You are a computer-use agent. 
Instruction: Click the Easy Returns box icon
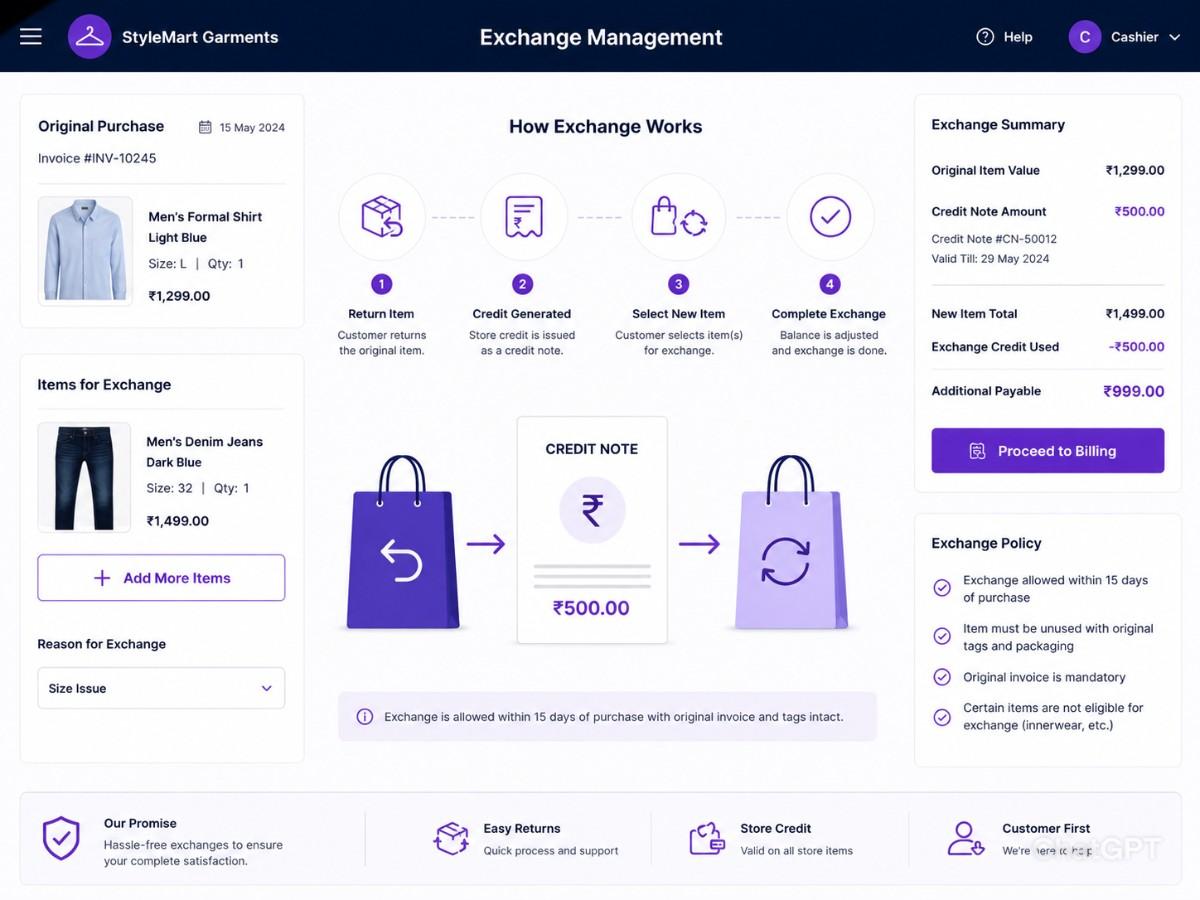(x=451, y=838)
